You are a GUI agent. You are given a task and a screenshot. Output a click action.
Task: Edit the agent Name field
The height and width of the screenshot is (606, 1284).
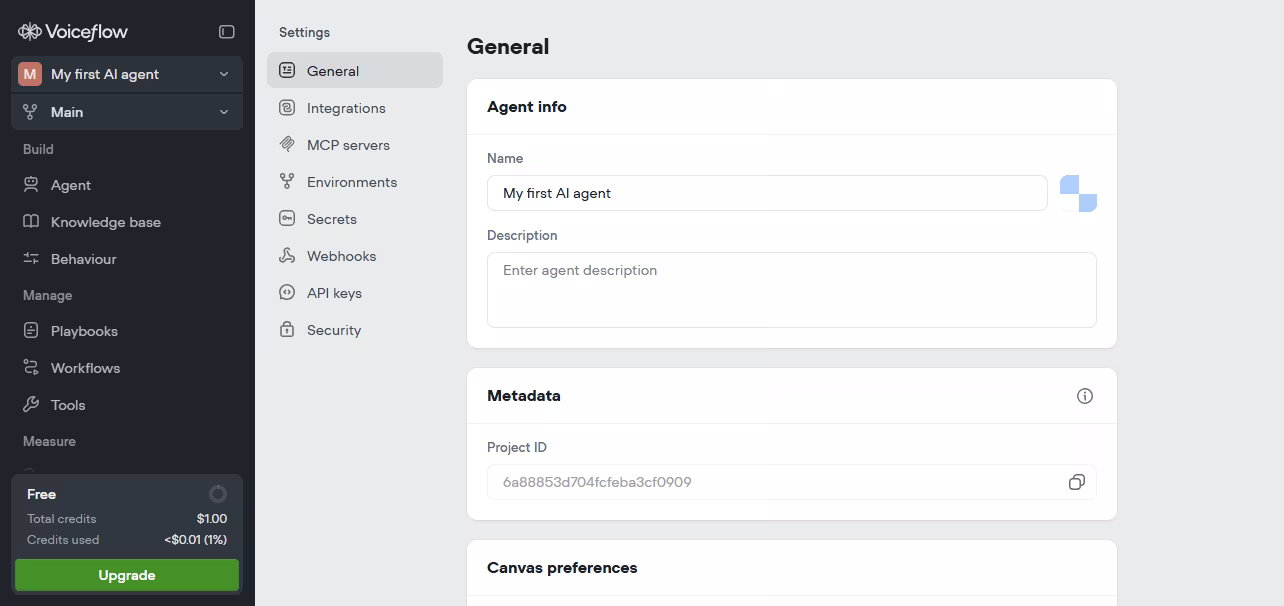(x=767, y=193)
